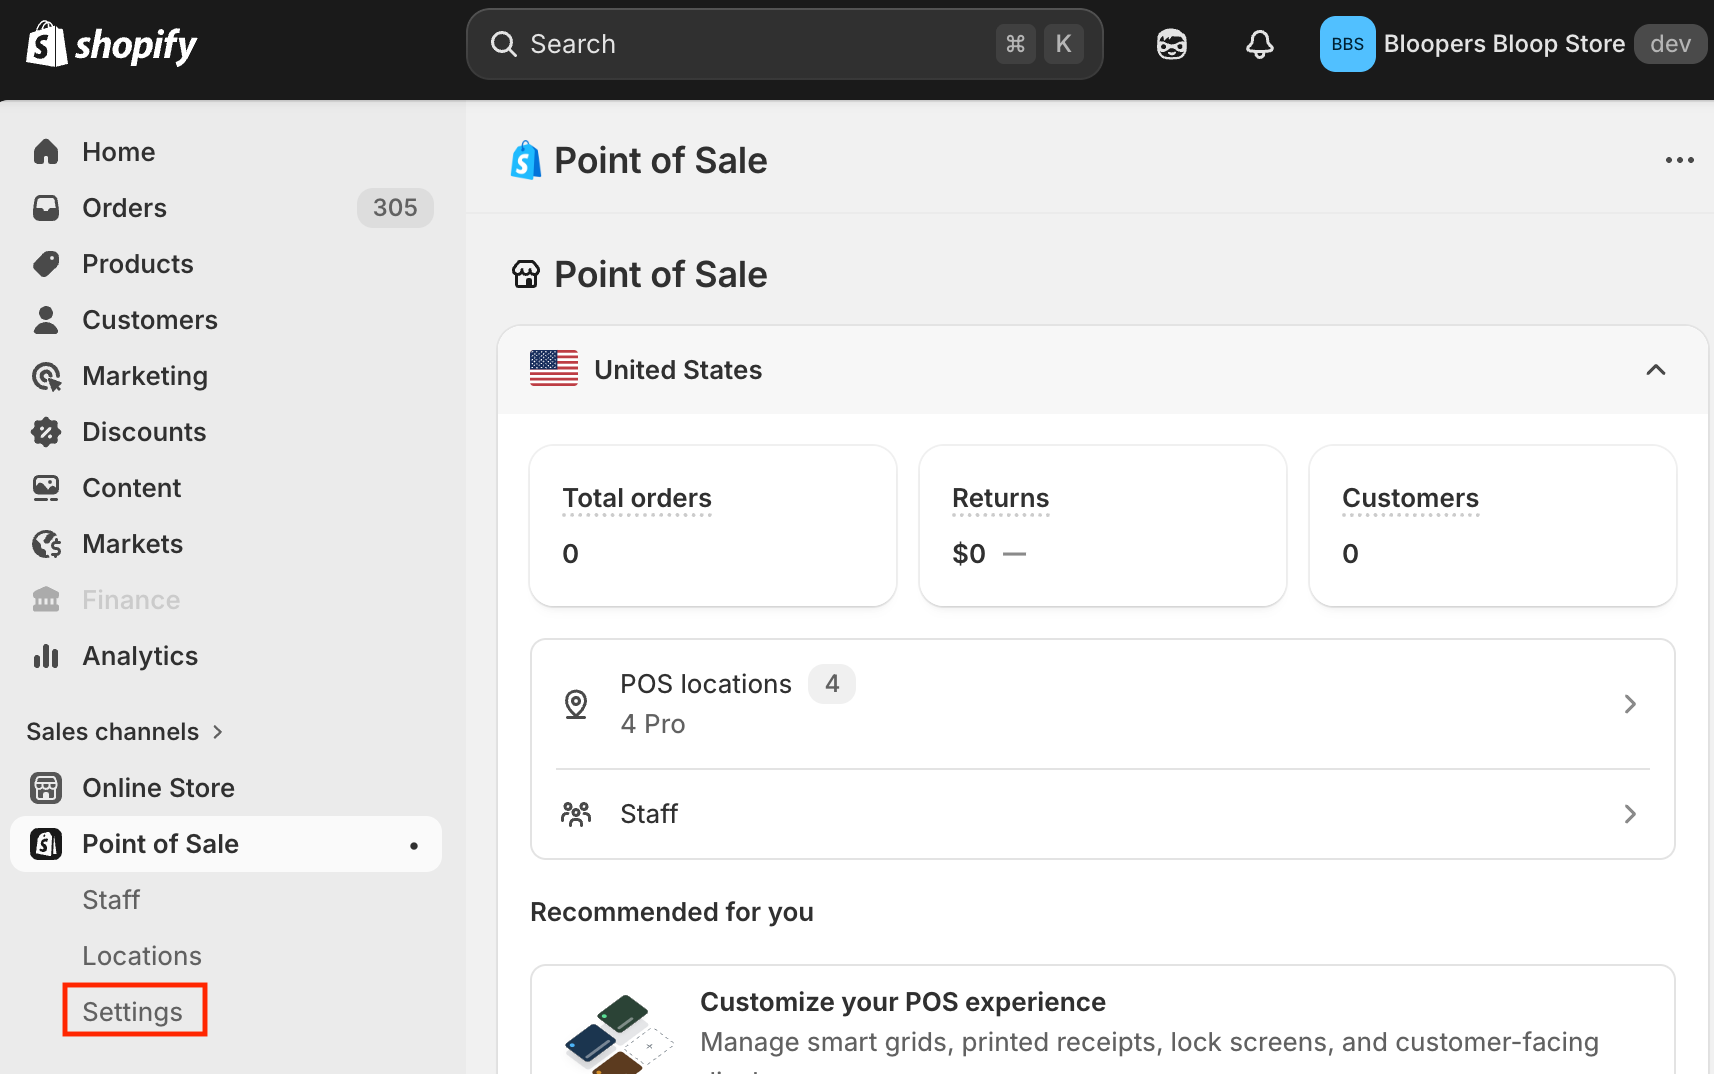Open Locations under Point of Sale
This screenshot has width=1714, height=1074.
pos(142,956)
